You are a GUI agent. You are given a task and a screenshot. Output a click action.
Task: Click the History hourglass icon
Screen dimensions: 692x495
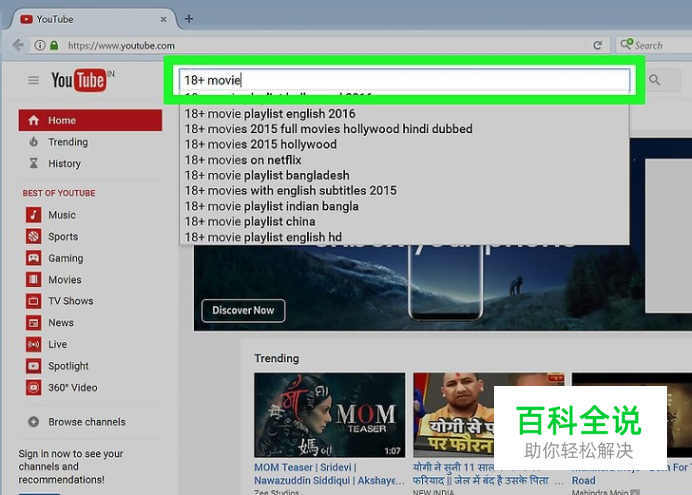click(34, 163)
